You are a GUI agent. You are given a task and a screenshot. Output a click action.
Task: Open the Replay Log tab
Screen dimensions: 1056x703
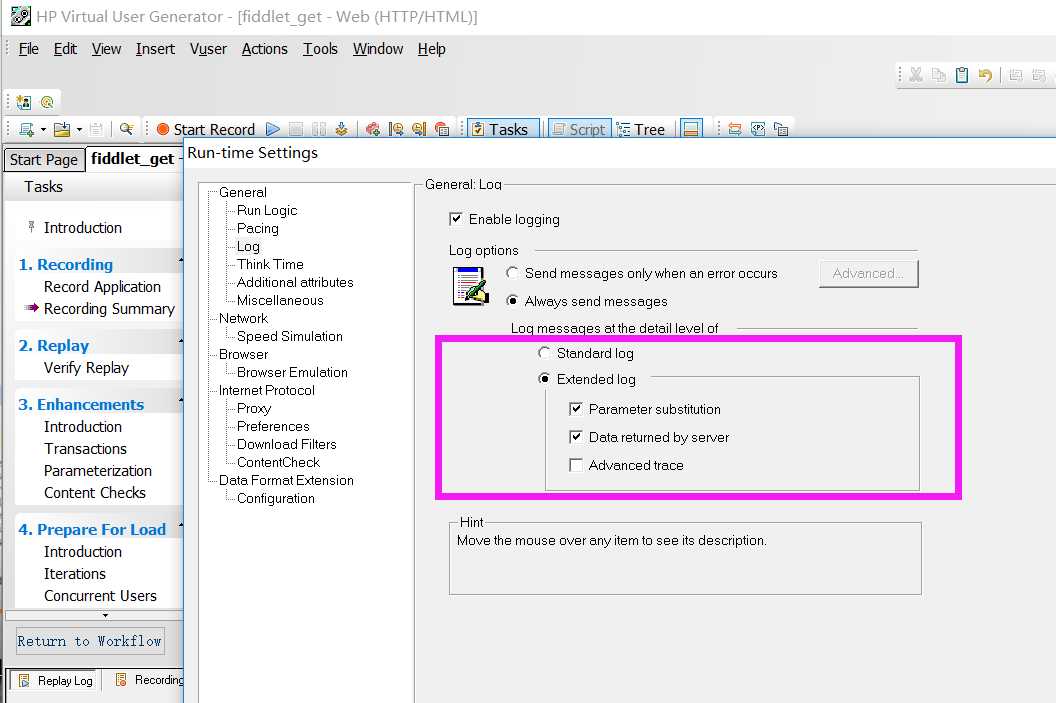click(56, 681)
